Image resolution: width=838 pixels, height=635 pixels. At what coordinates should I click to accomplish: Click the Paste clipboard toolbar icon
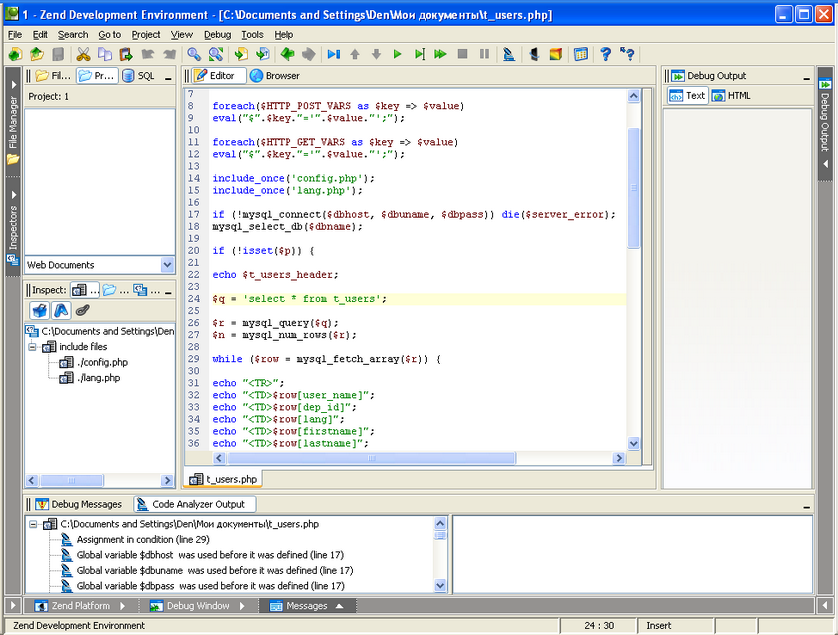[126, 54]
